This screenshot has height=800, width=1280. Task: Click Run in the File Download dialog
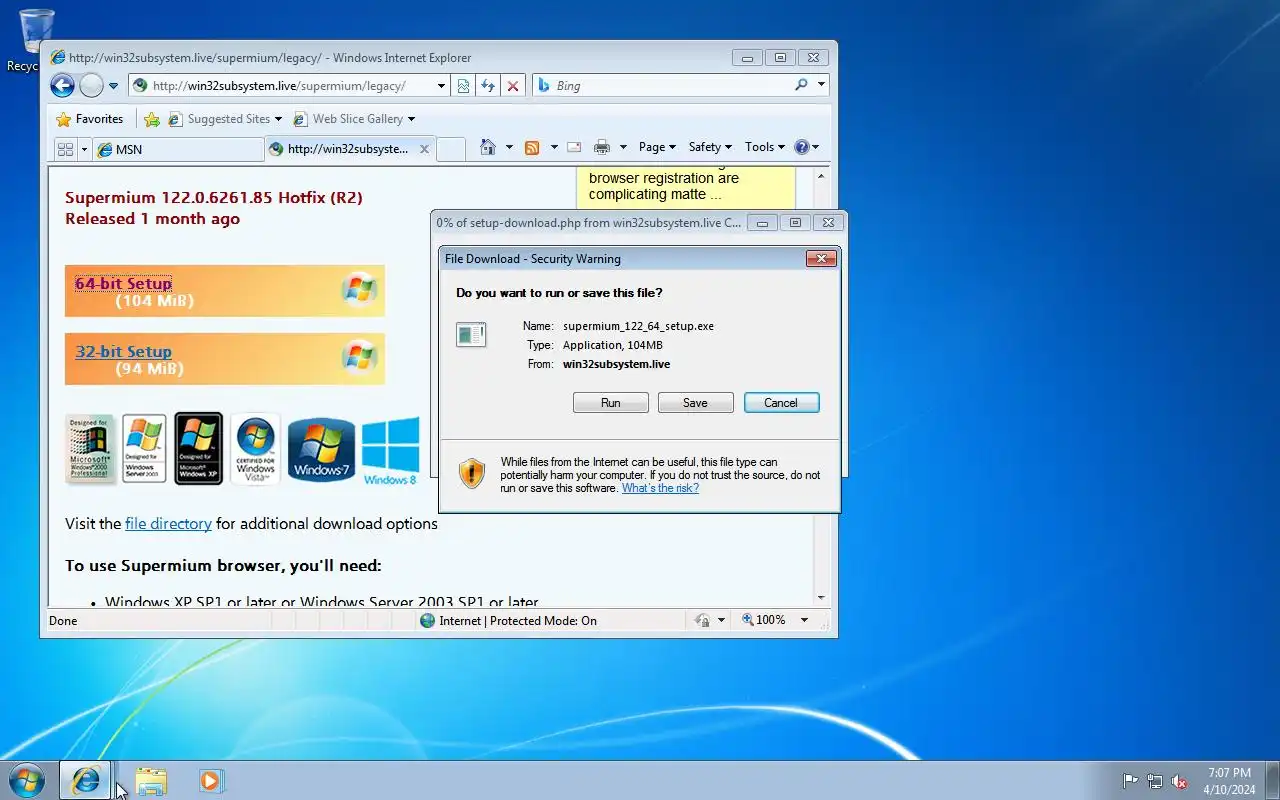point(611,403)
